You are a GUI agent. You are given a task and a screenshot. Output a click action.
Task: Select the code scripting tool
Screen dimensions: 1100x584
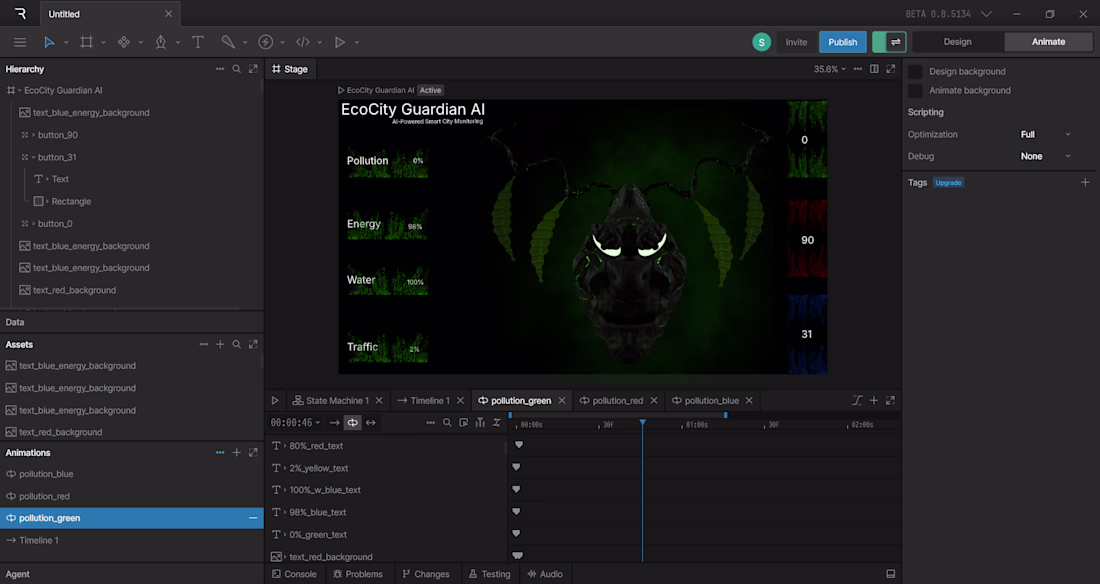302,42
